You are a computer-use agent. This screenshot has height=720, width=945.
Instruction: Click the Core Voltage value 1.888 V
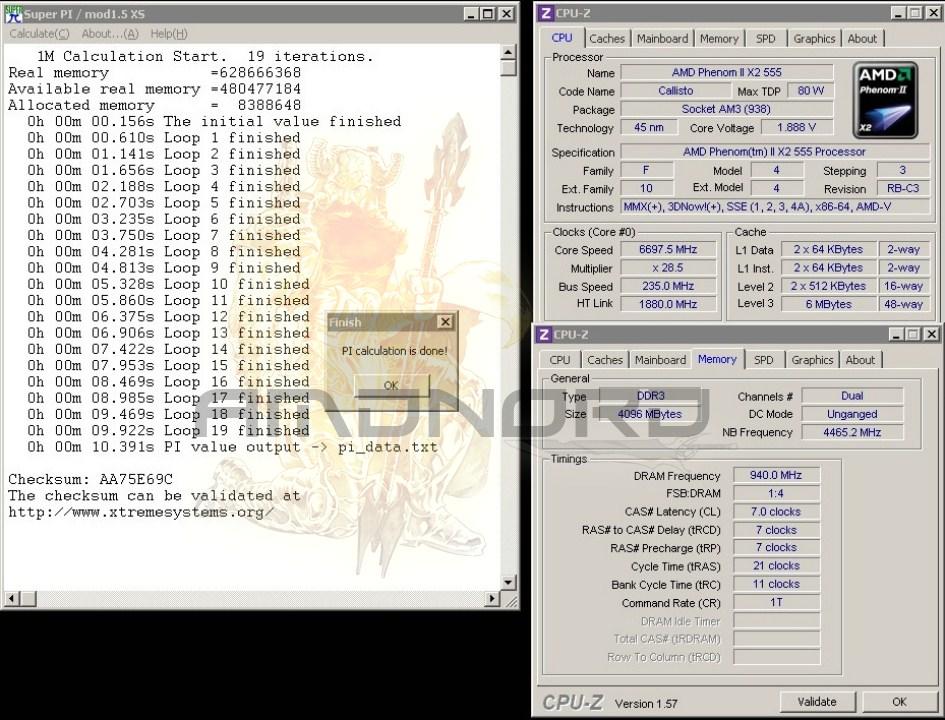[x=797, y=128]
